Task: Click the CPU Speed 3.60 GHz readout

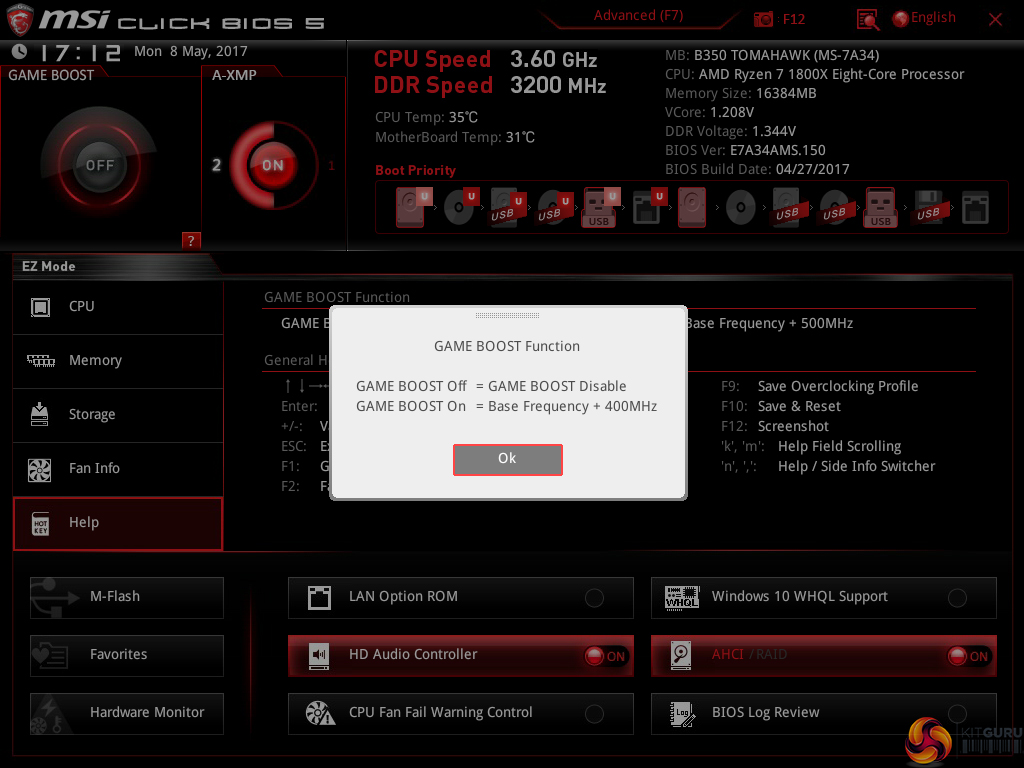Action: coord(485,59)
